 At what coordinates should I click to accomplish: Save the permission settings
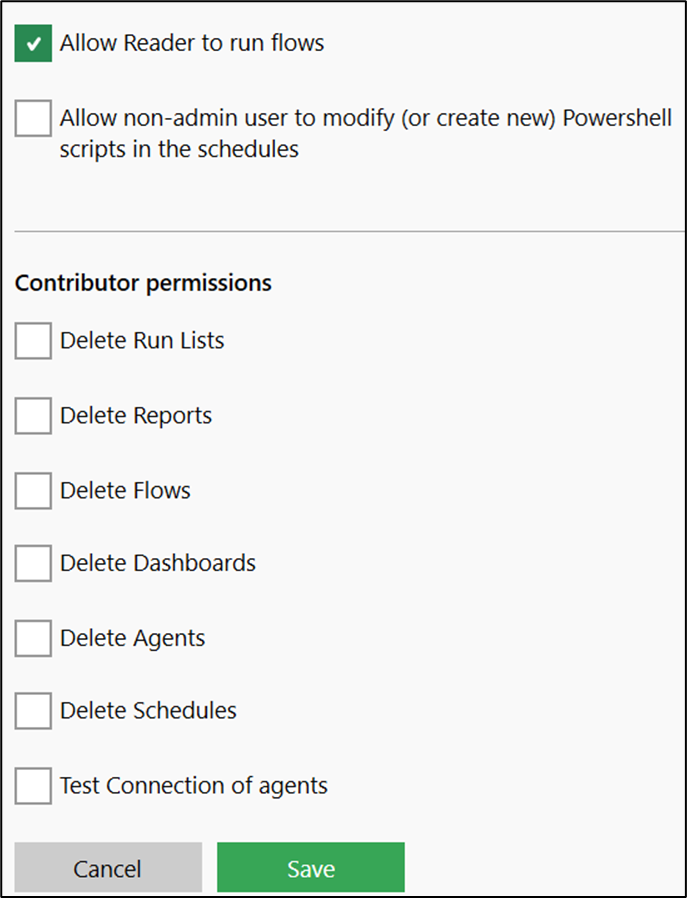click(310, 867)
